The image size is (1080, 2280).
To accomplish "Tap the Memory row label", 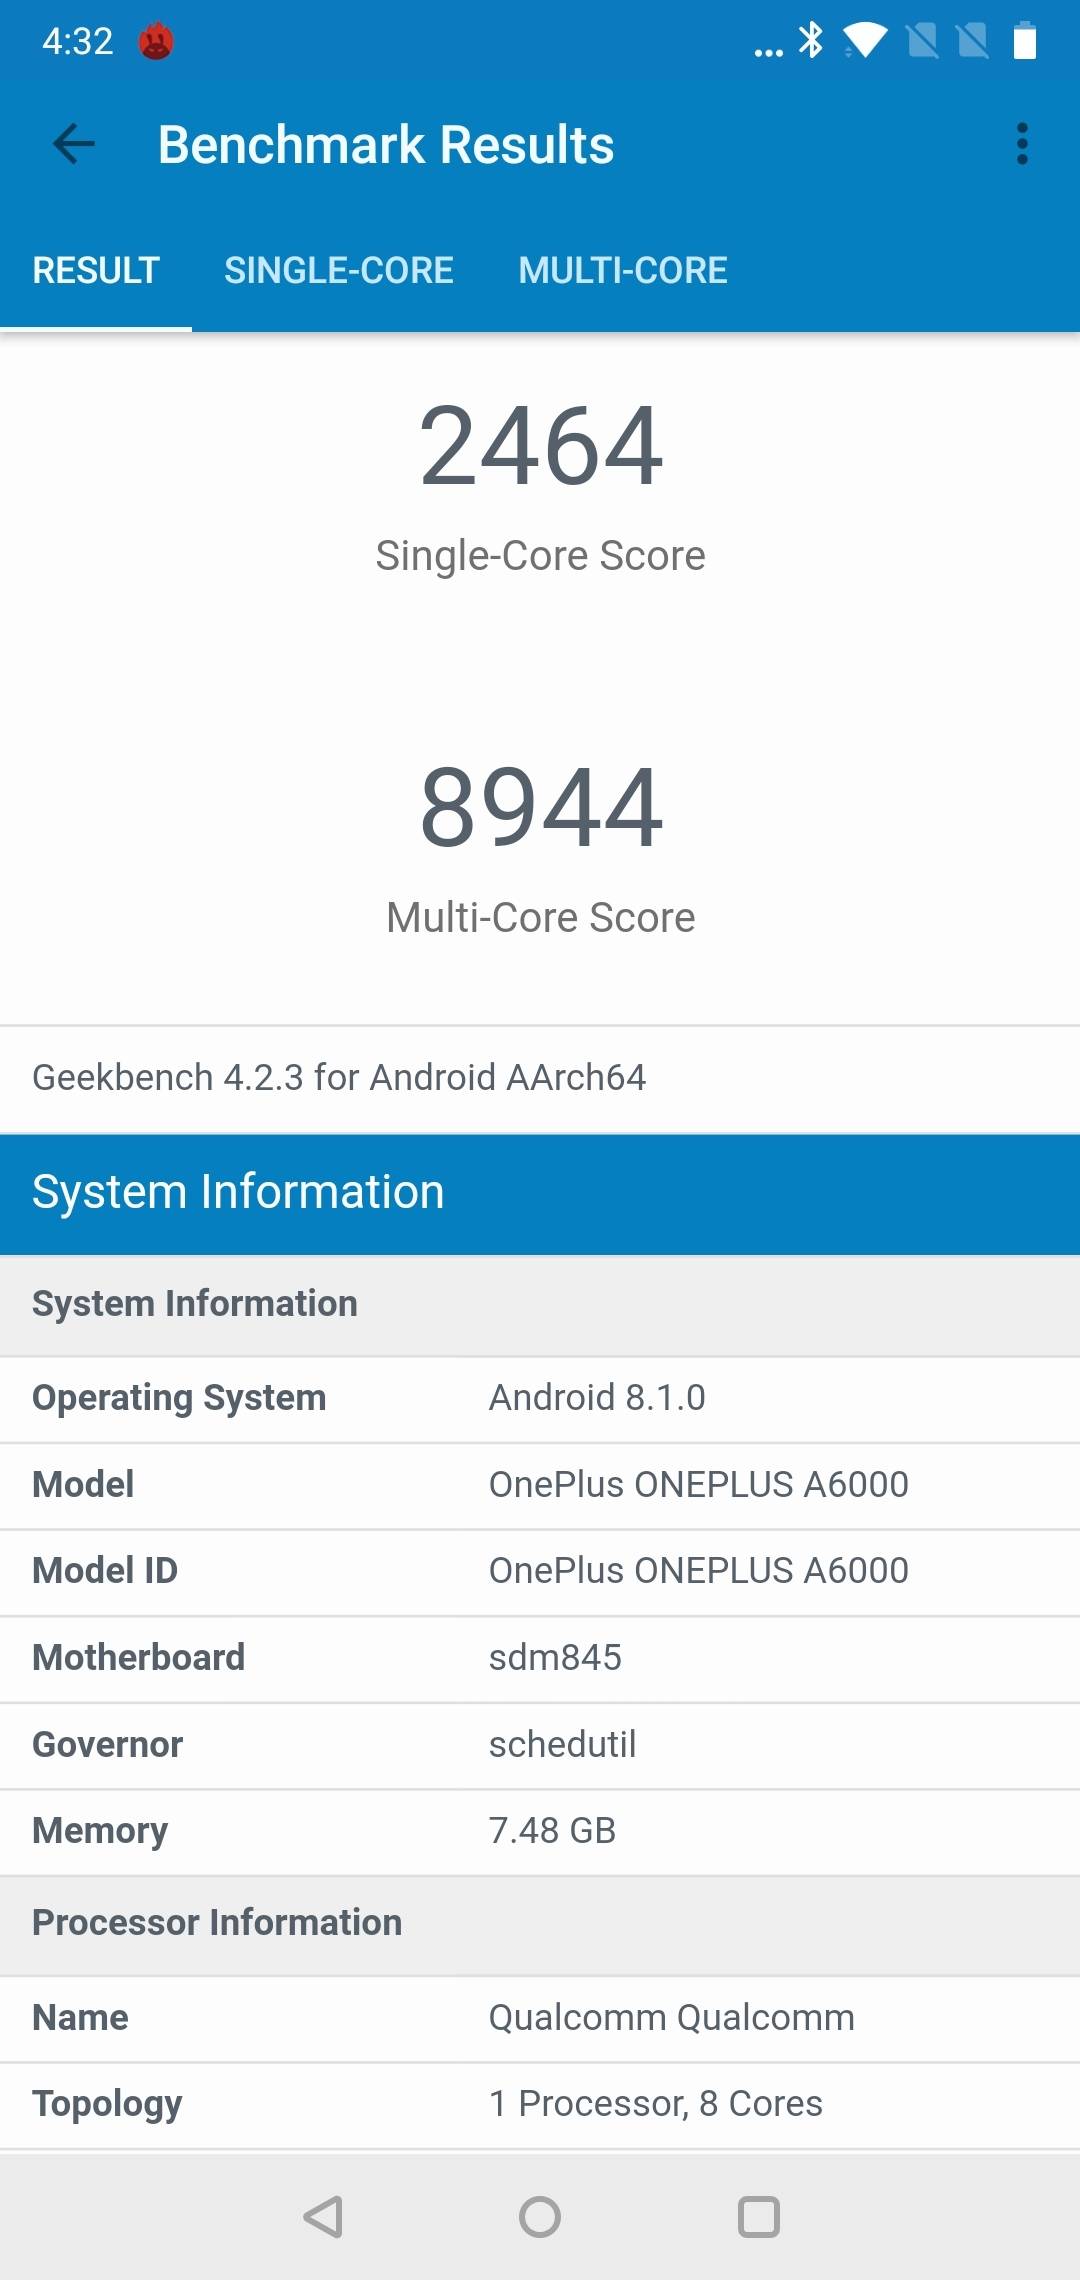I will [x=100, y=1831].
